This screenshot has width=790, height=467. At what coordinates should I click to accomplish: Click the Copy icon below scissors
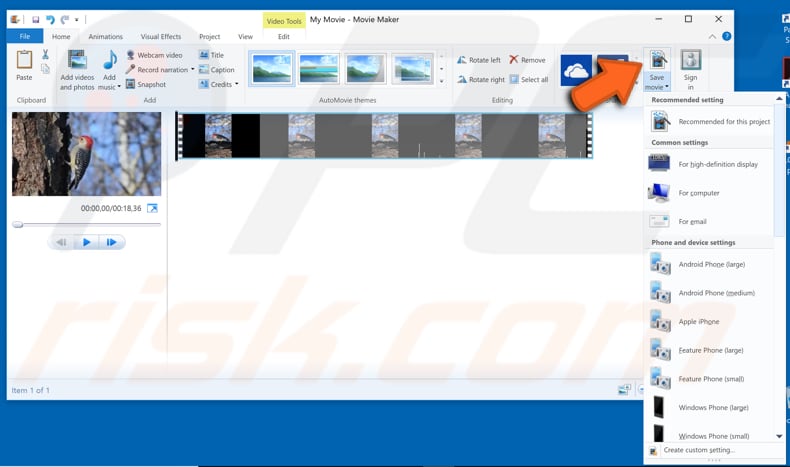(45, 69)
